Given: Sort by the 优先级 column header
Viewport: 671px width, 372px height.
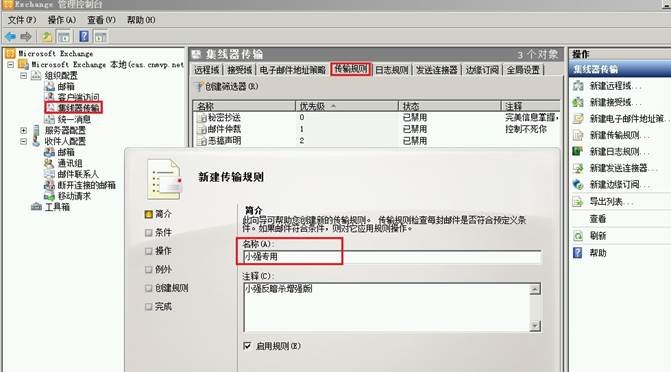Looking at the screenshot, I should pyautogui.click(x=347, y=106).
